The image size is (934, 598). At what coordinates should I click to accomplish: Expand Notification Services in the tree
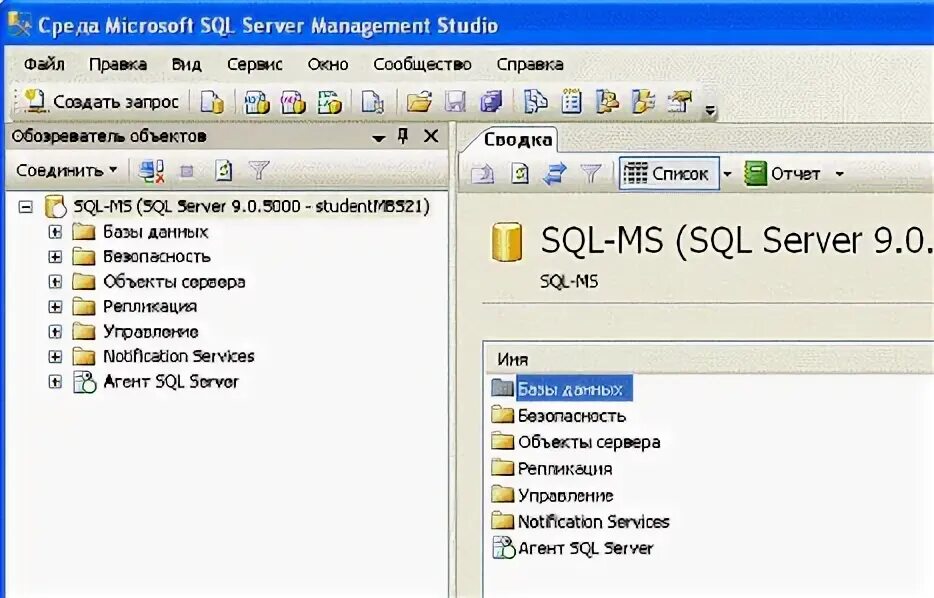click(x=55, y=356)
